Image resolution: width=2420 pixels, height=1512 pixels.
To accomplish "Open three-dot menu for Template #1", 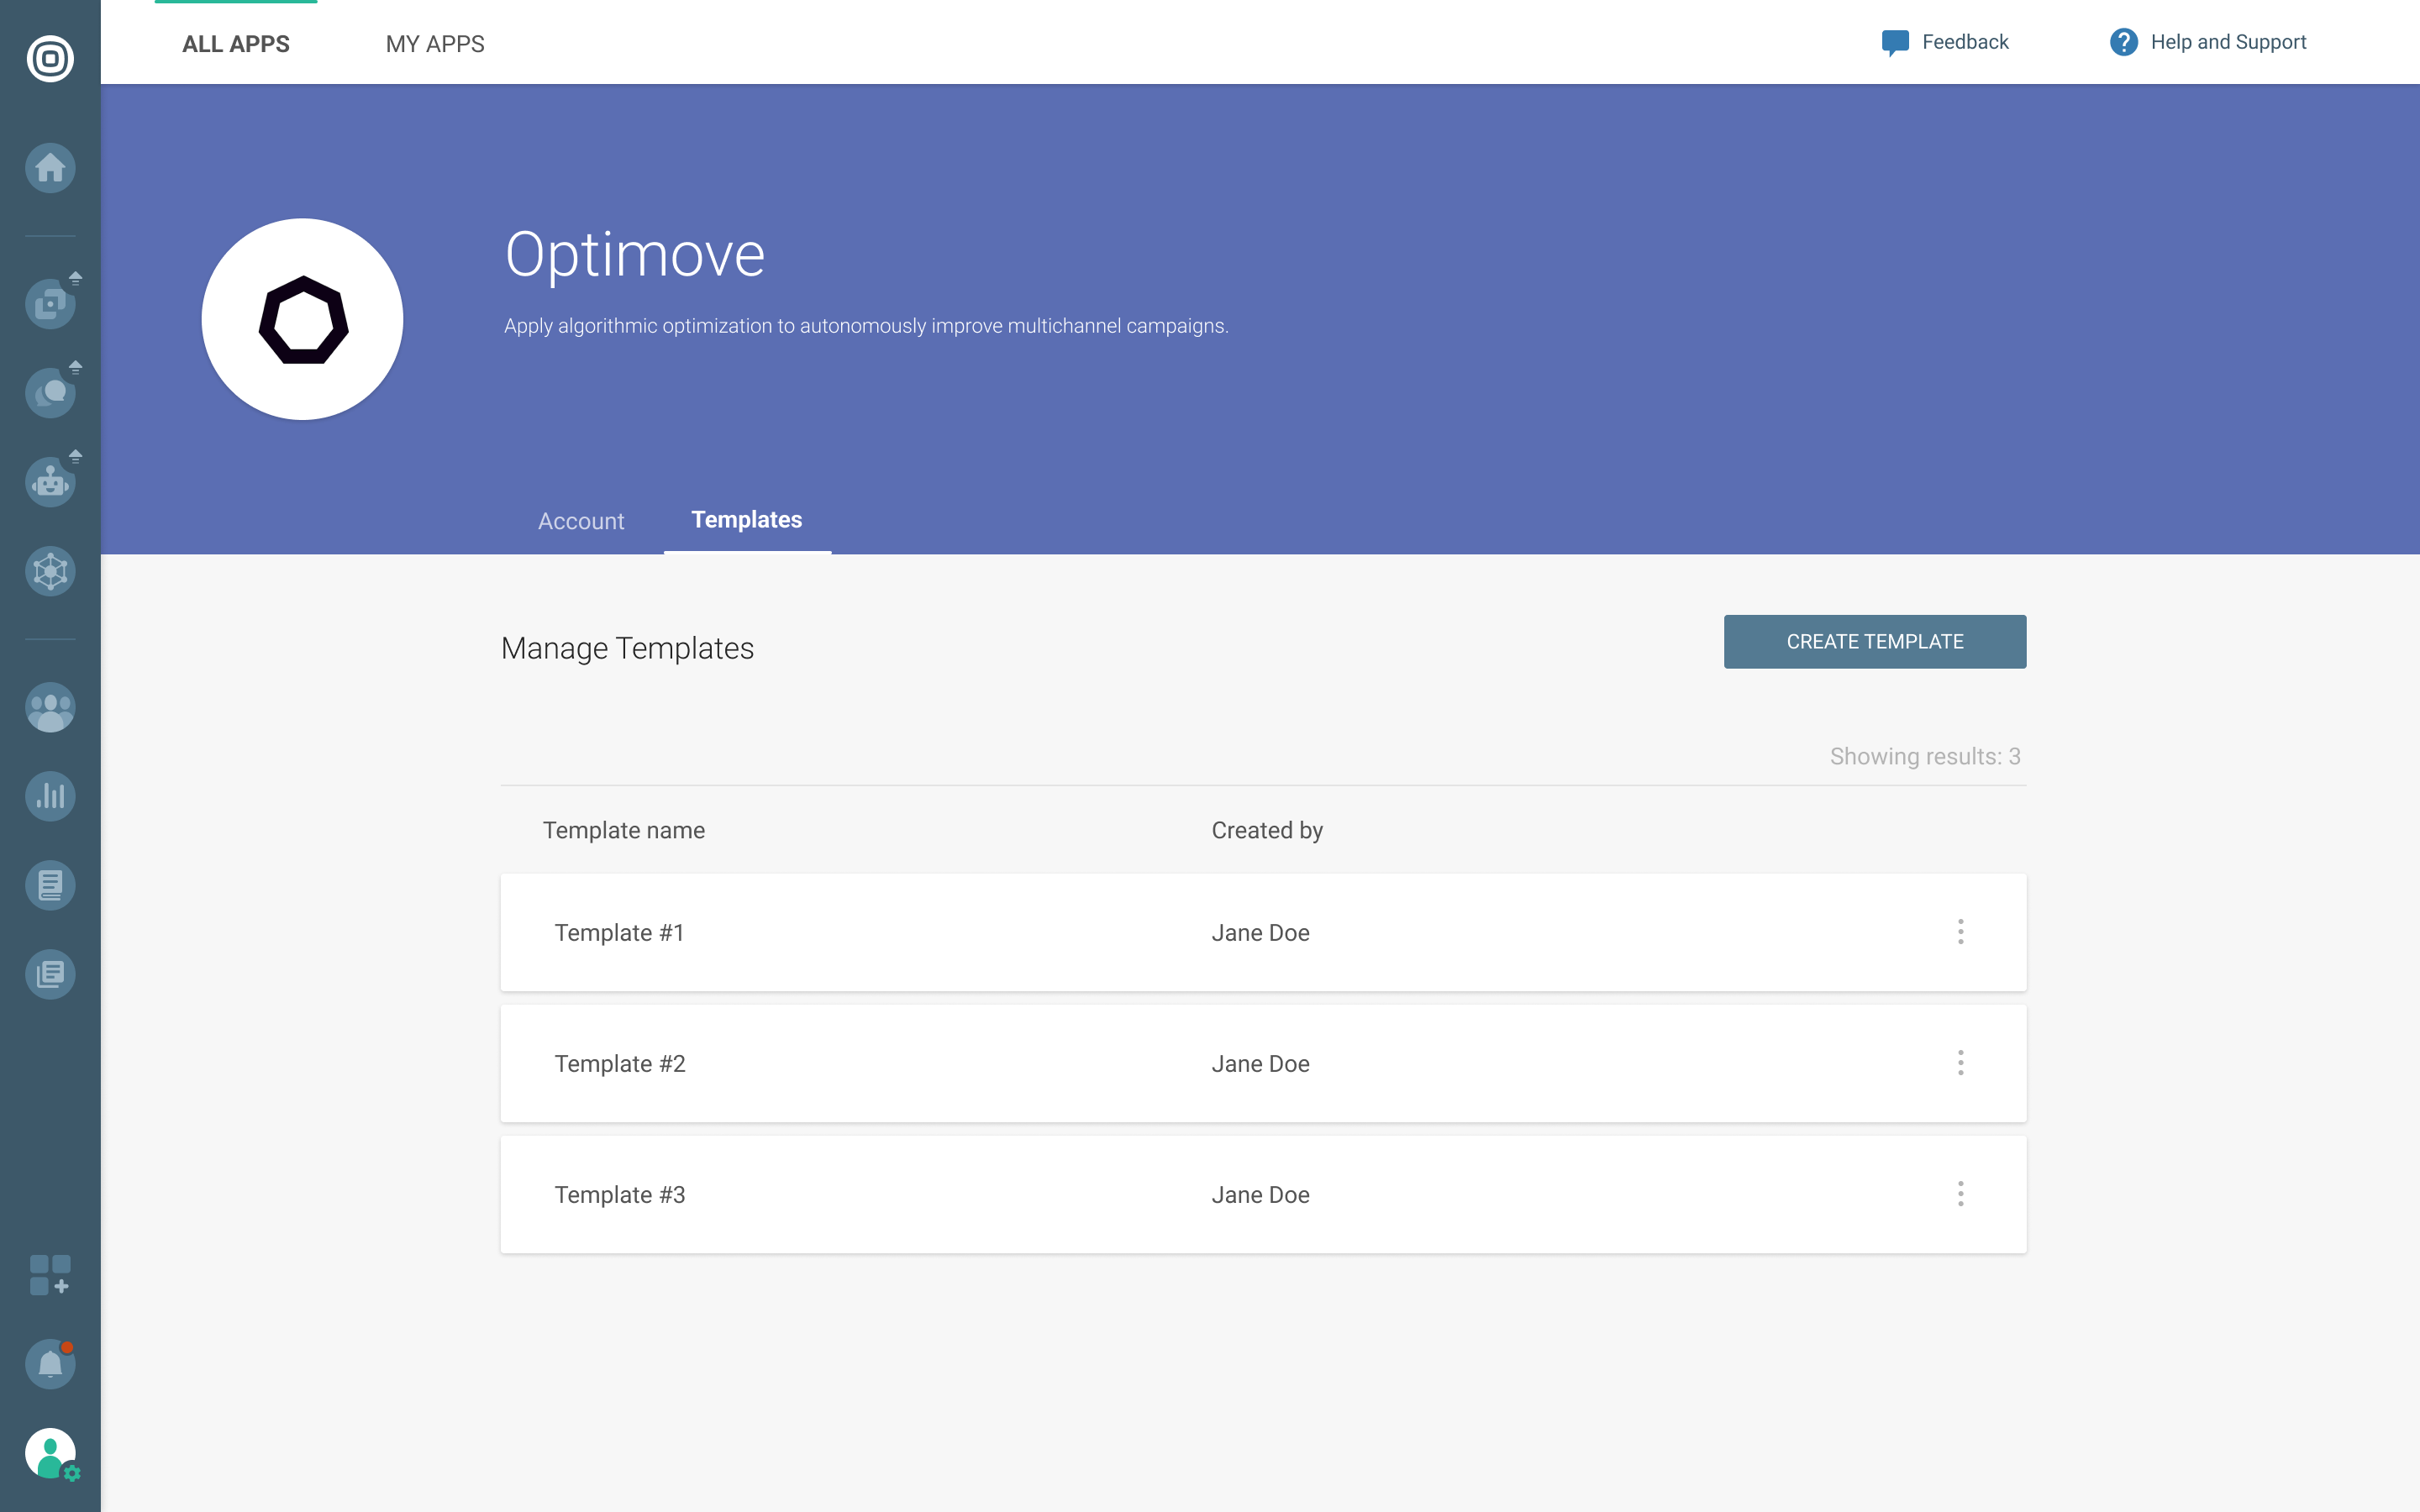I will (1960, 932).
